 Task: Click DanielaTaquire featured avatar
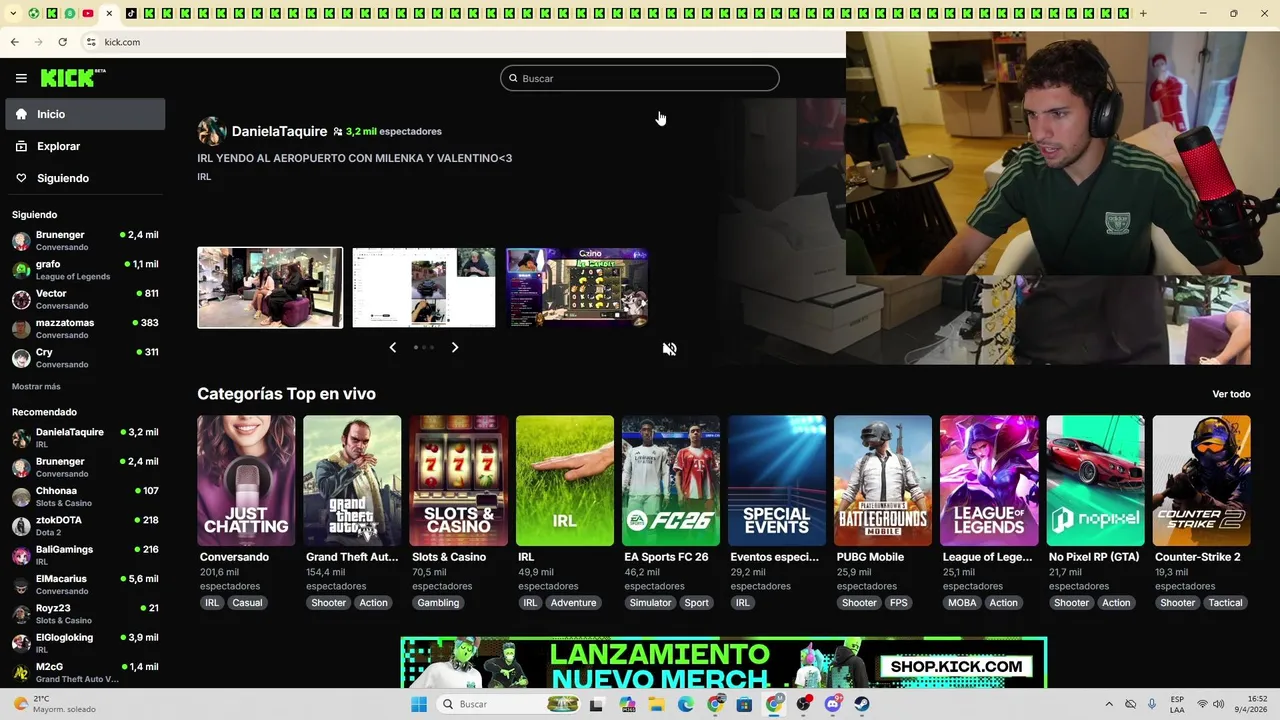[212, 131]
